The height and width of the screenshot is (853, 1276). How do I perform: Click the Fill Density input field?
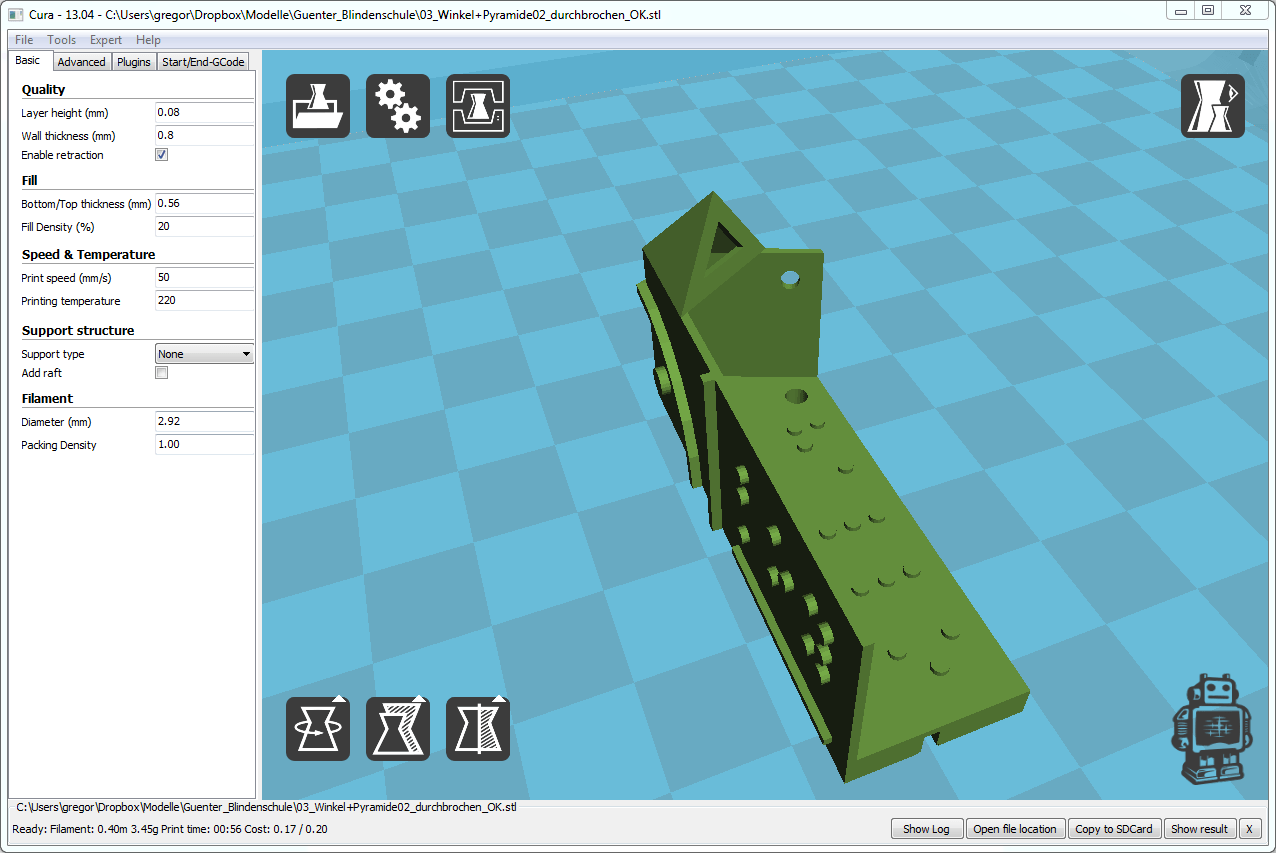pyautogui.click(x=205, y=226)
